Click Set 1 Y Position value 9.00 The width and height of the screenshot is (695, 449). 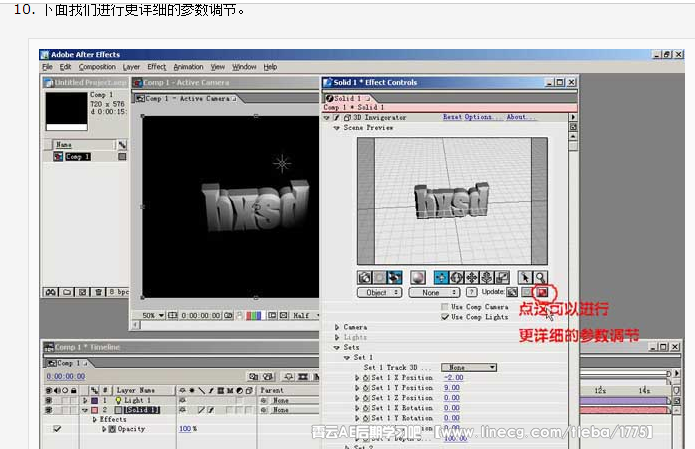[x=452, y=388]
